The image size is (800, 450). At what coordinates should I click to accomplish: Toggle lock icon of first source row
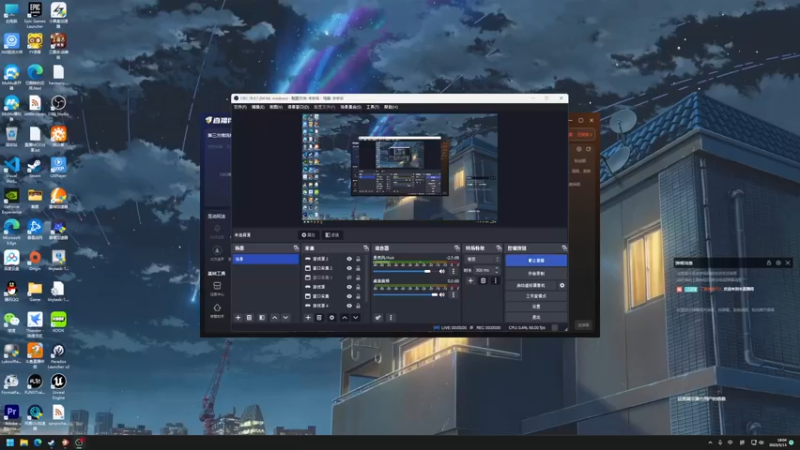[358, 259]
